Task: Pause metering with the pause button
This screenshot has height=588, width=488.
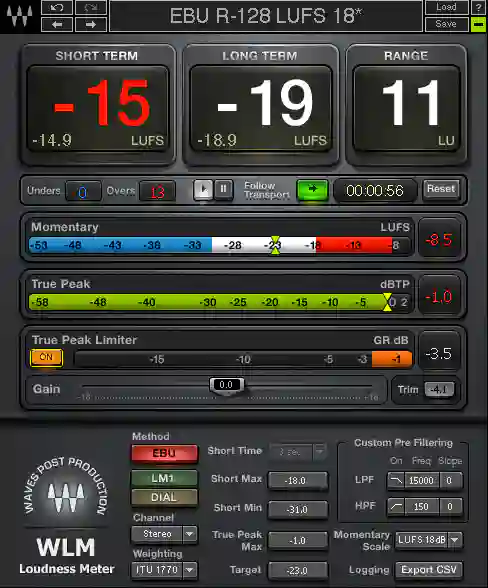Action: tap(224, 190)
